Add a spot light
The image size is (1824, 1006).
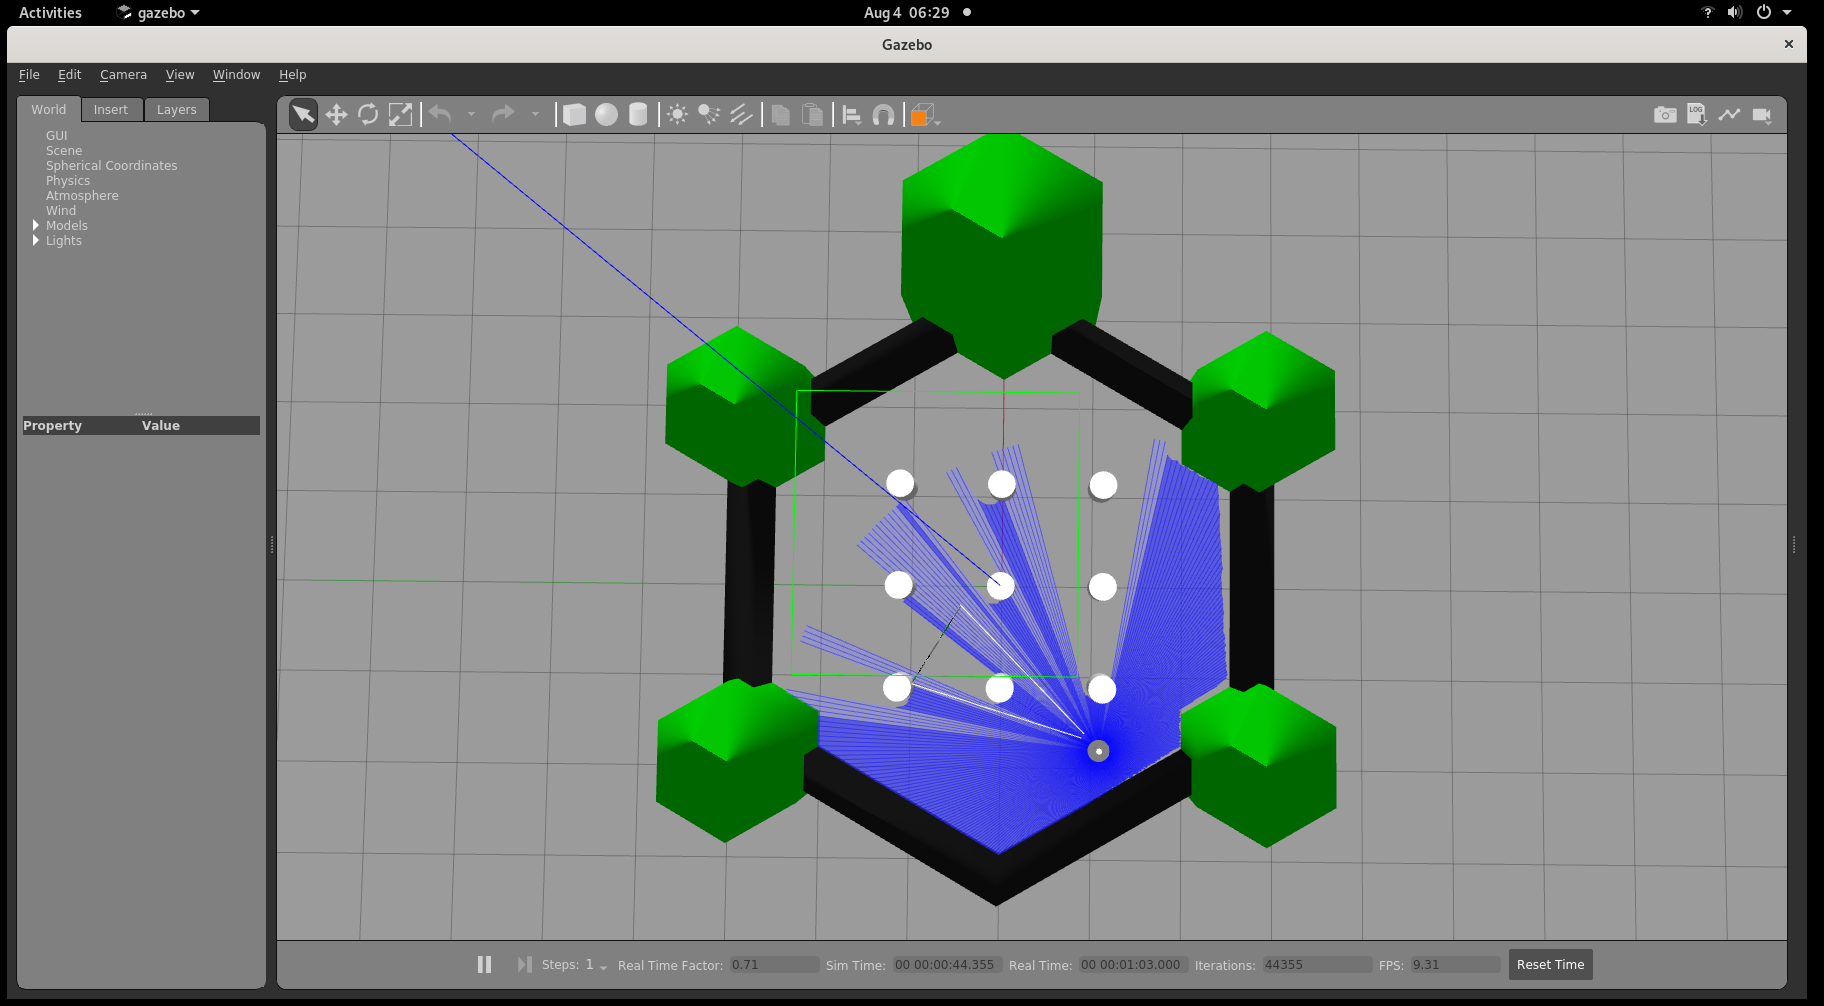click(709, 115)
